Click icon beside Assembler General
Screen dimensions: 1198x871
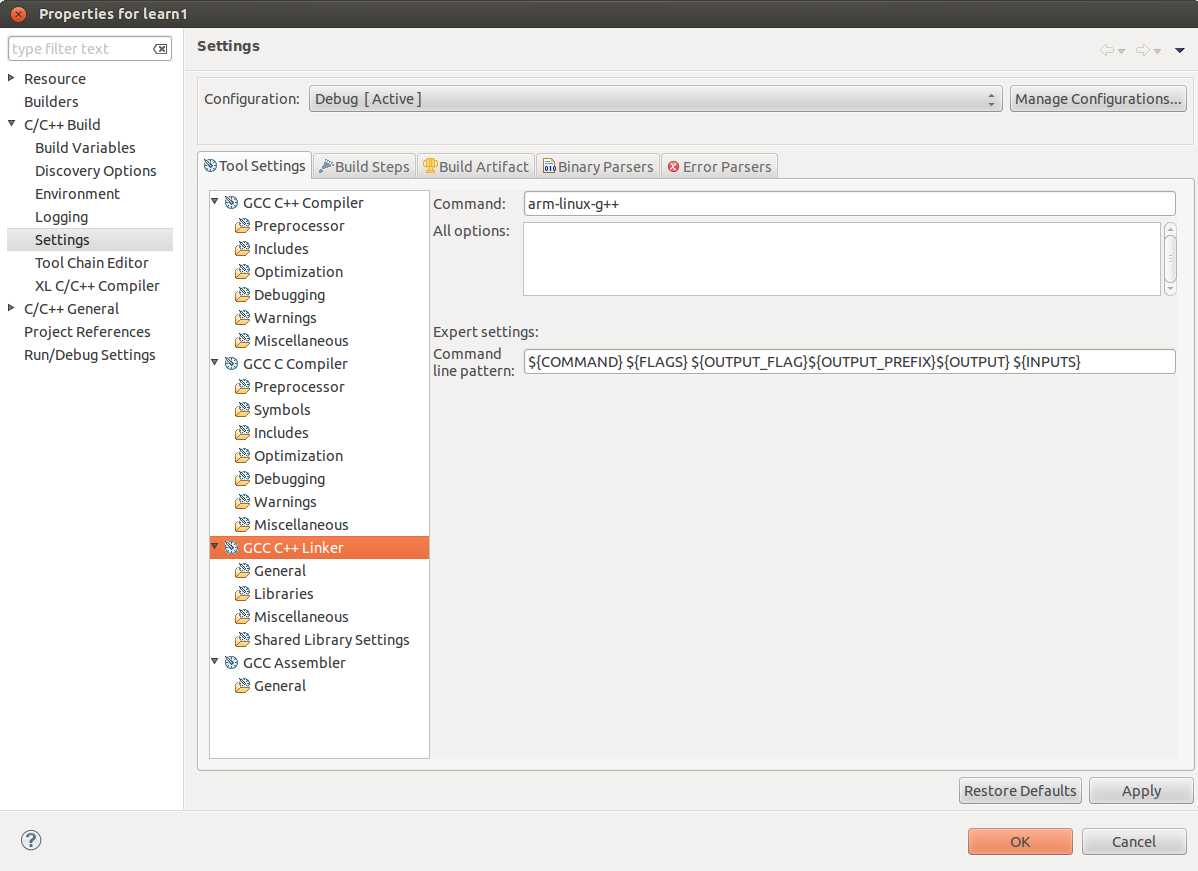(242, 685)
